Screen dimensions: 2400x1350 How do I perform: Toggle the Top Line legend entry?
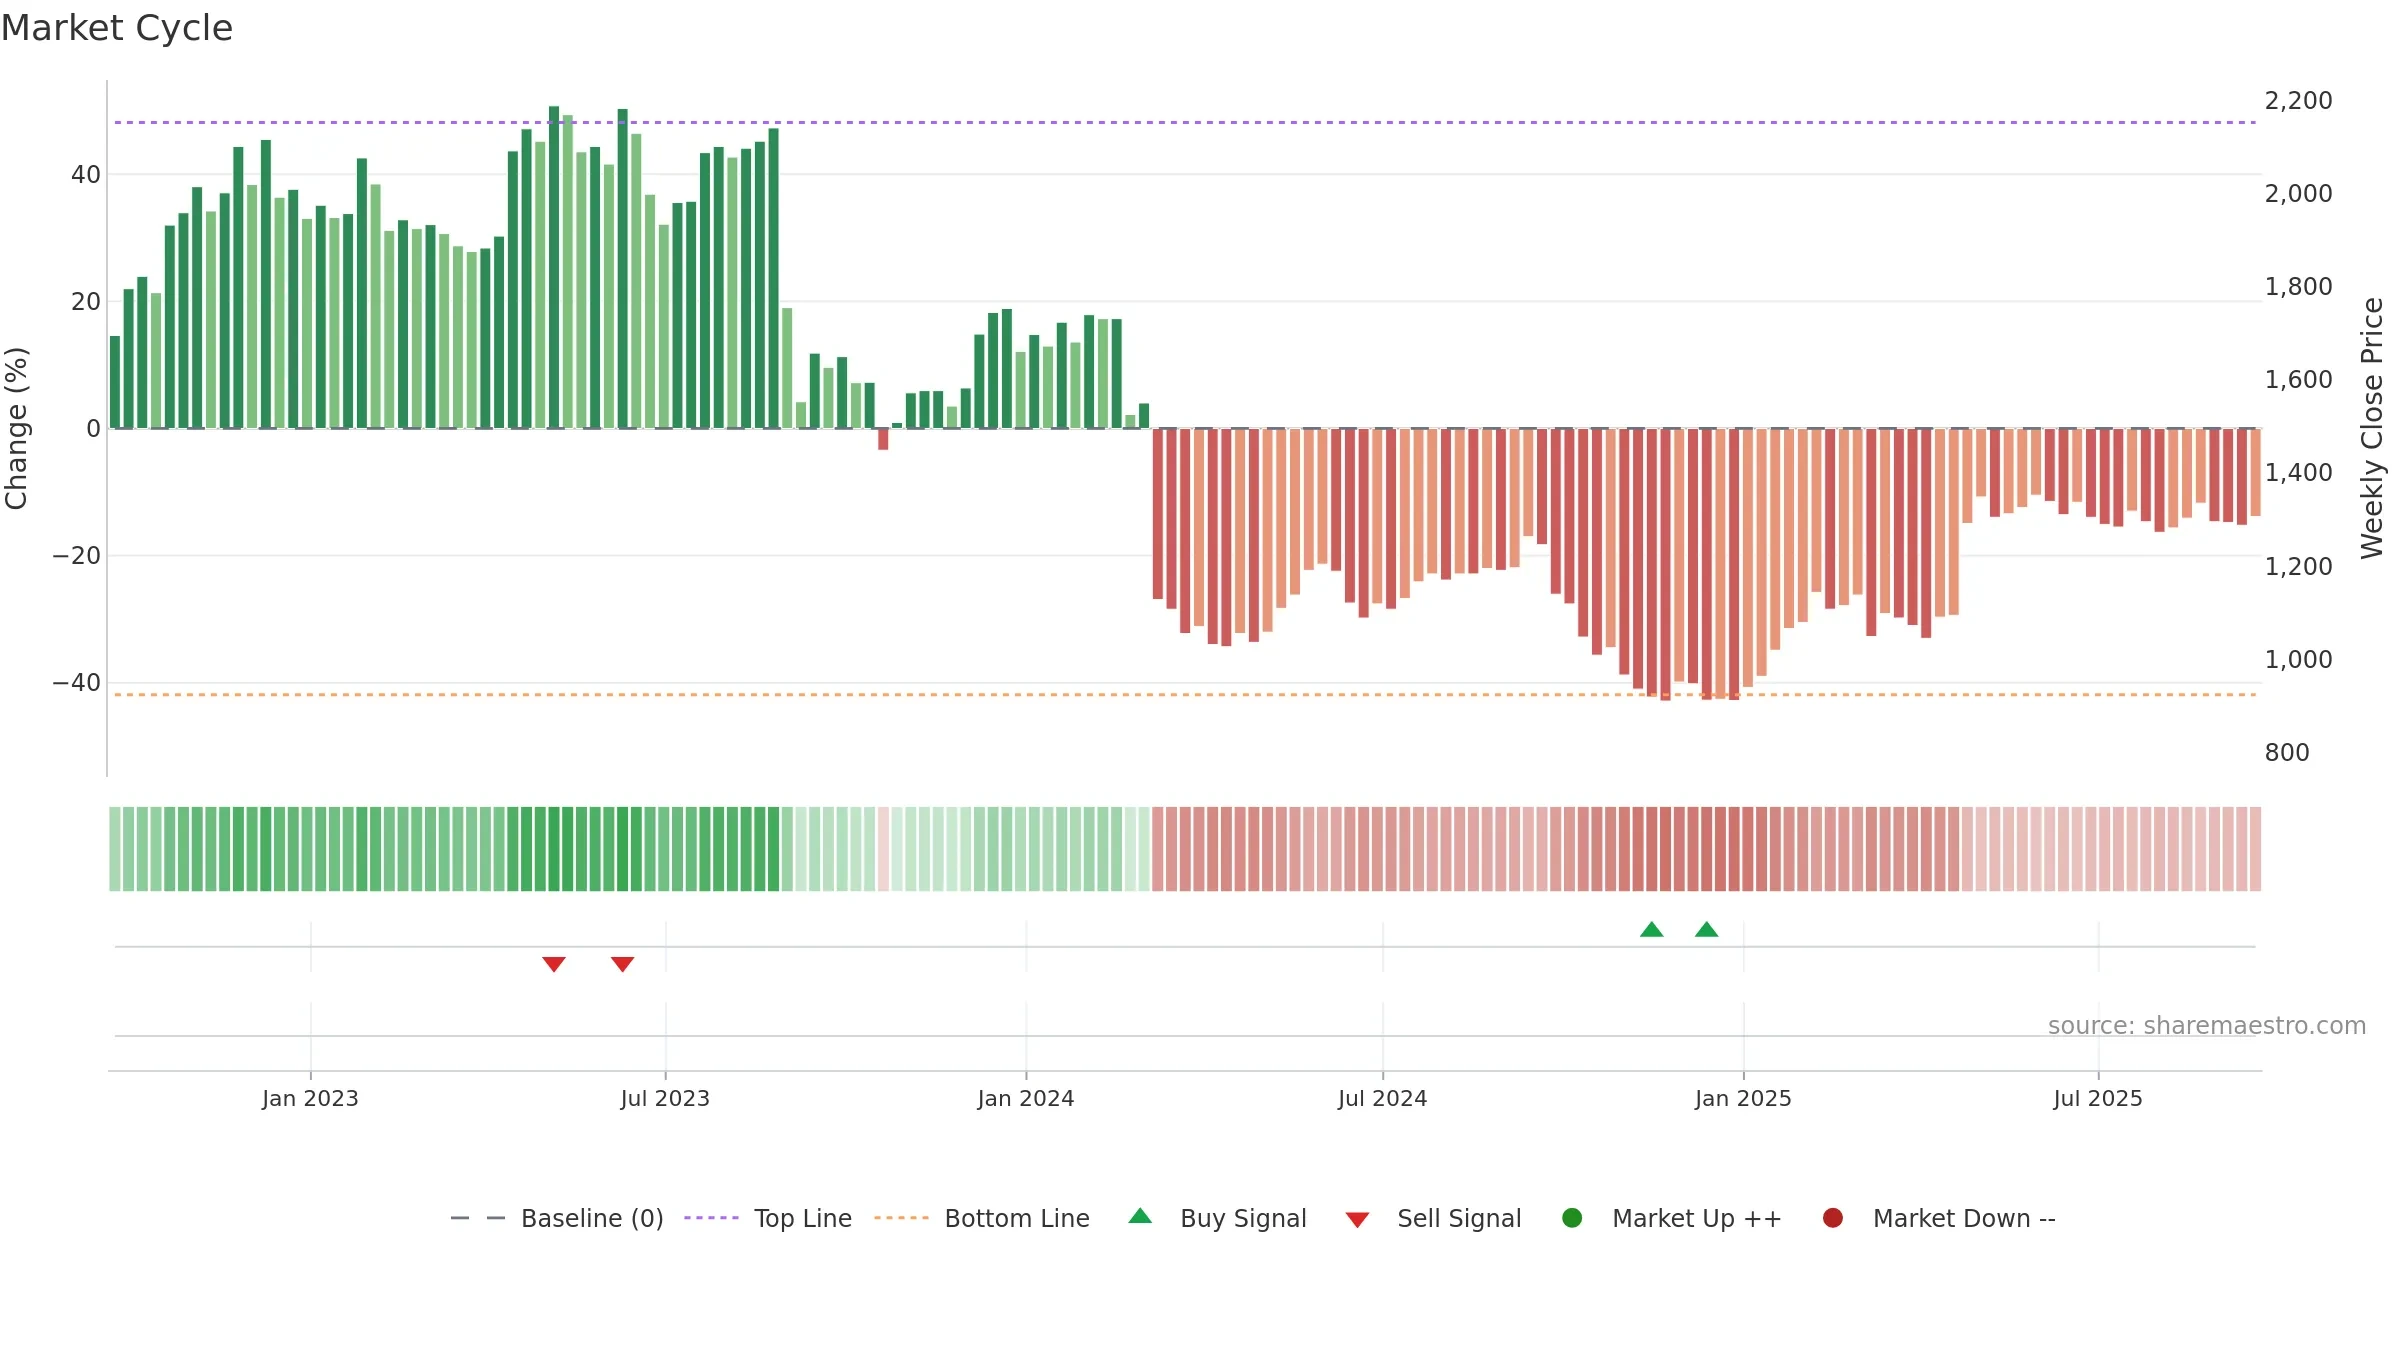coord(768,1218)
